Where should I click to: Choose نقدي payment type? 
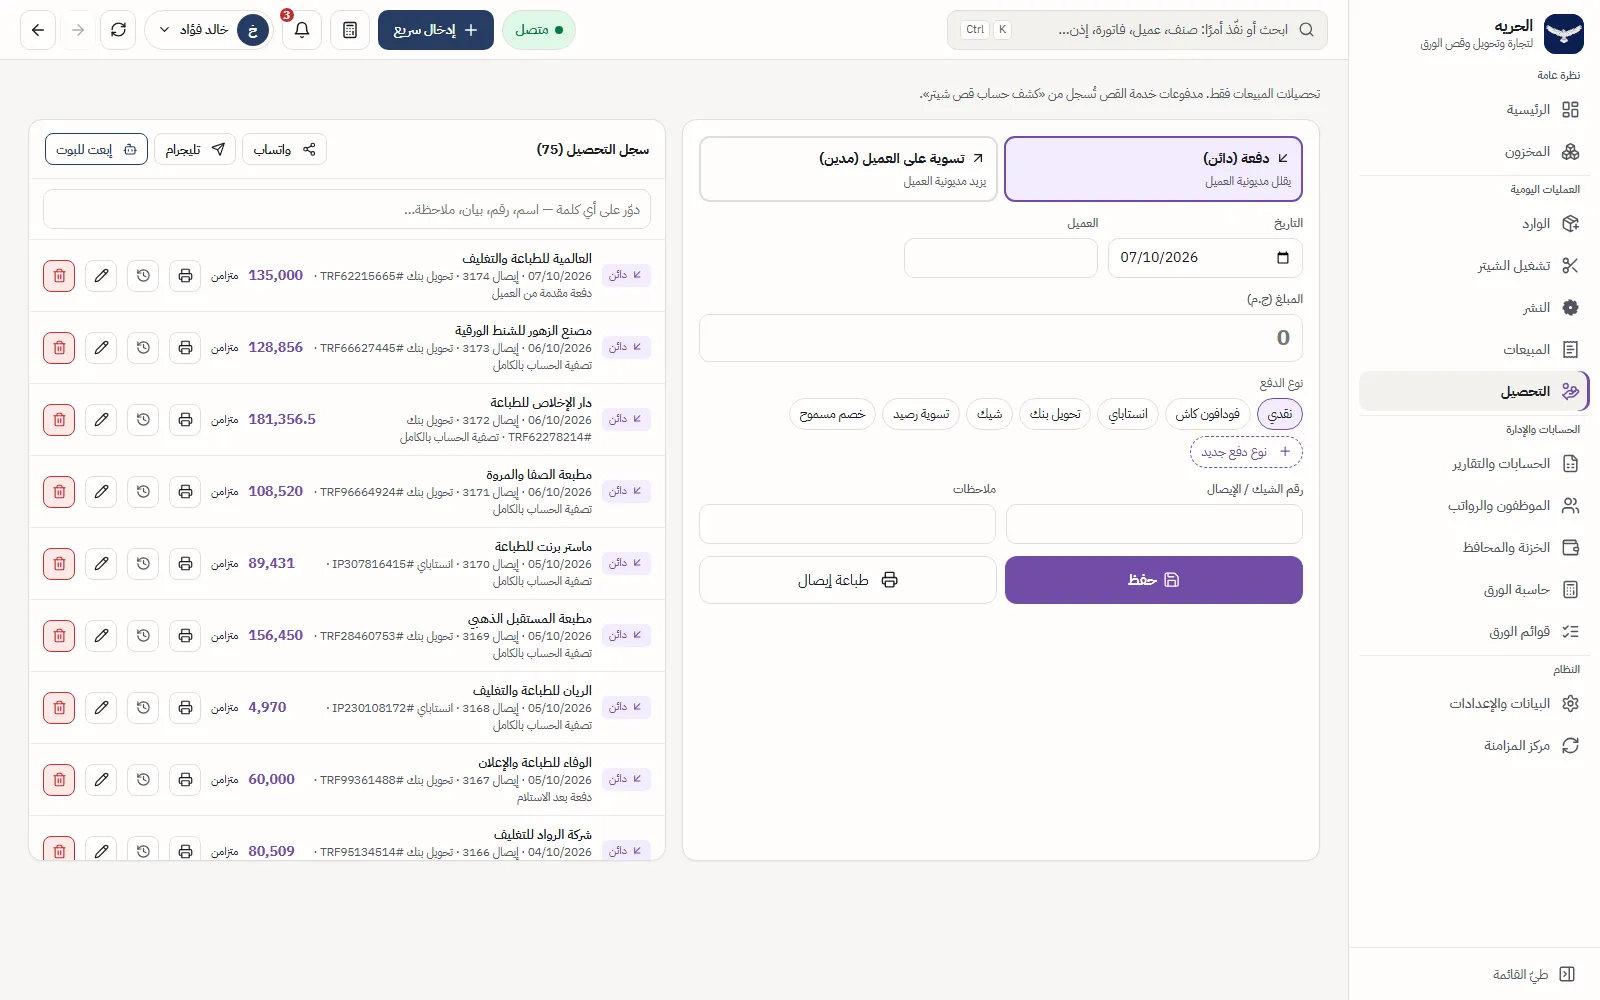point(1279,414)
